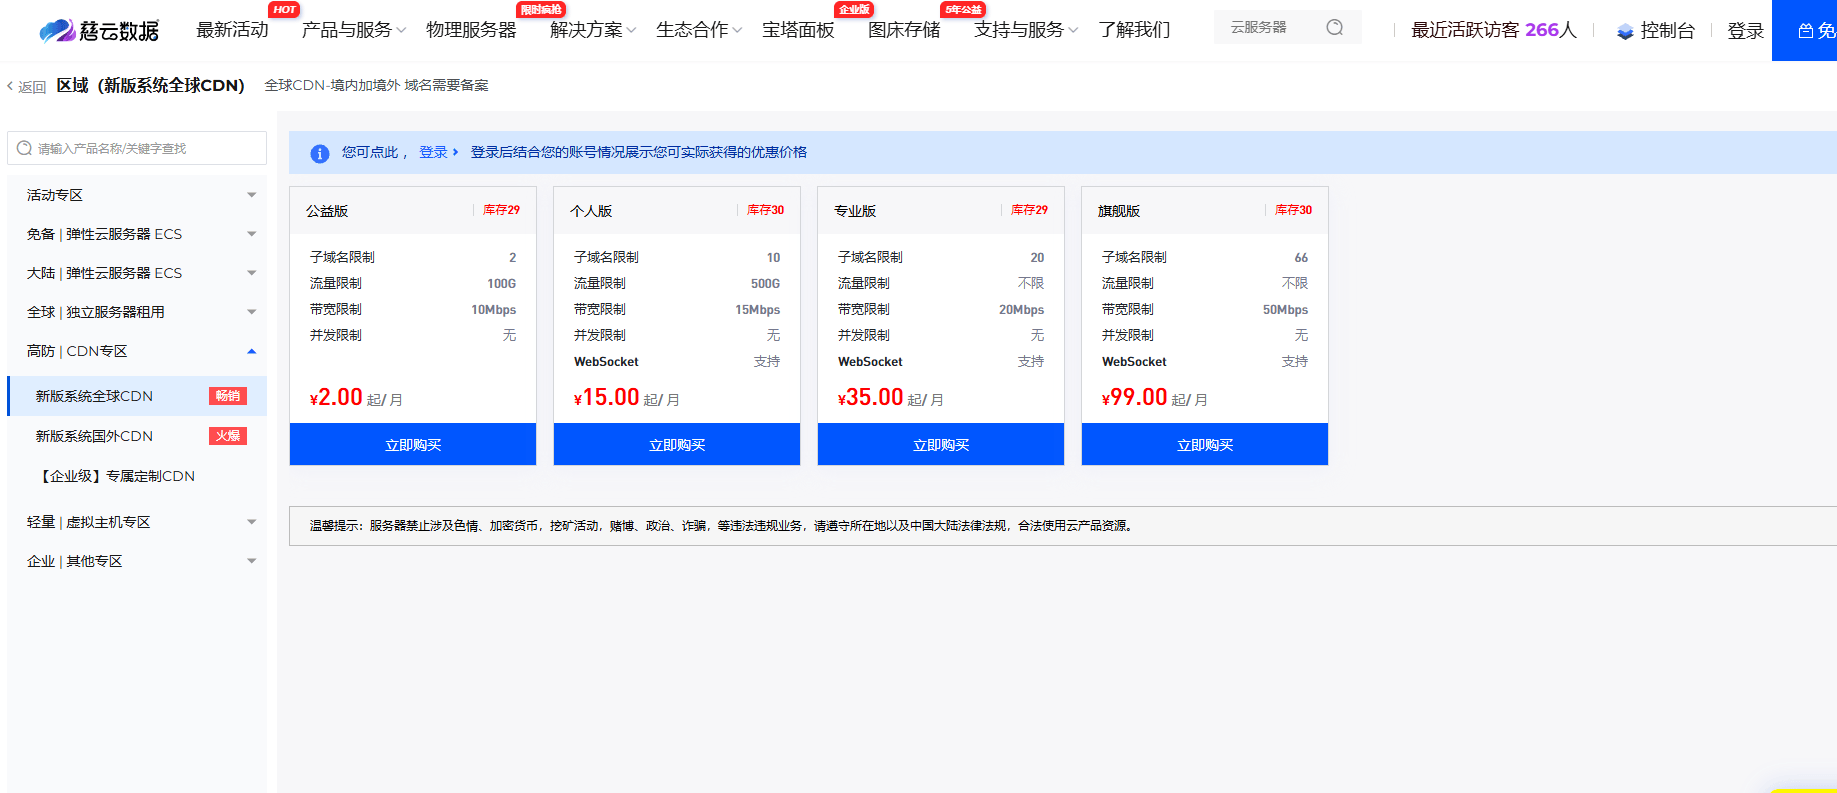
Task: Click the ¥15.00 price text
Action: (x=606, y=397)
